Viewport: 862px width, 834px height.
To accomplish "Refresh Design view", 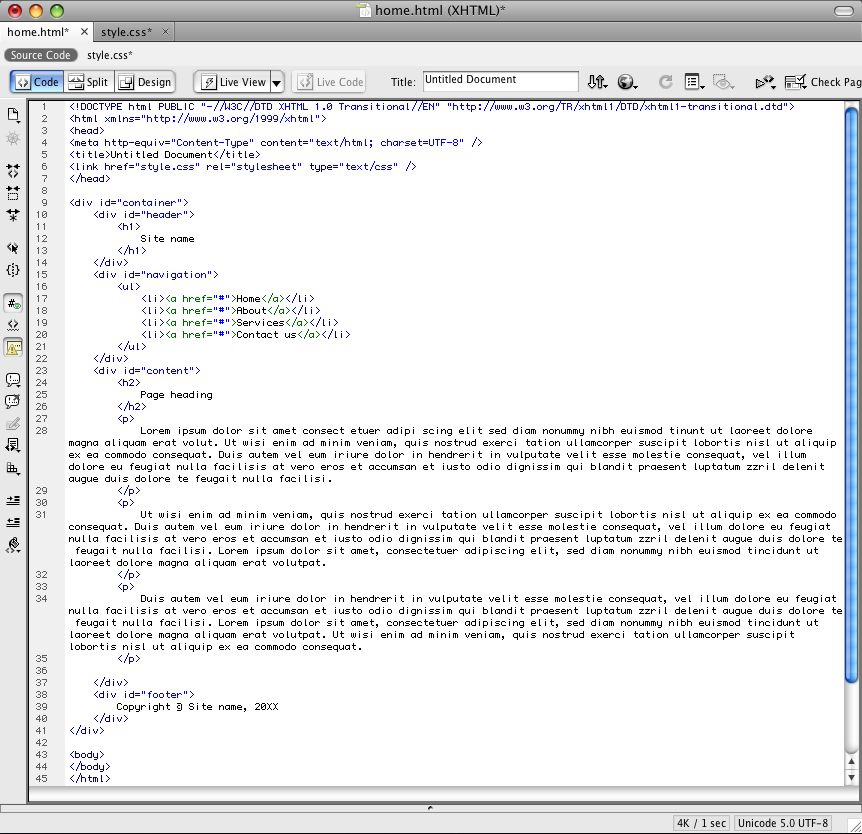I will coord(666,82).
